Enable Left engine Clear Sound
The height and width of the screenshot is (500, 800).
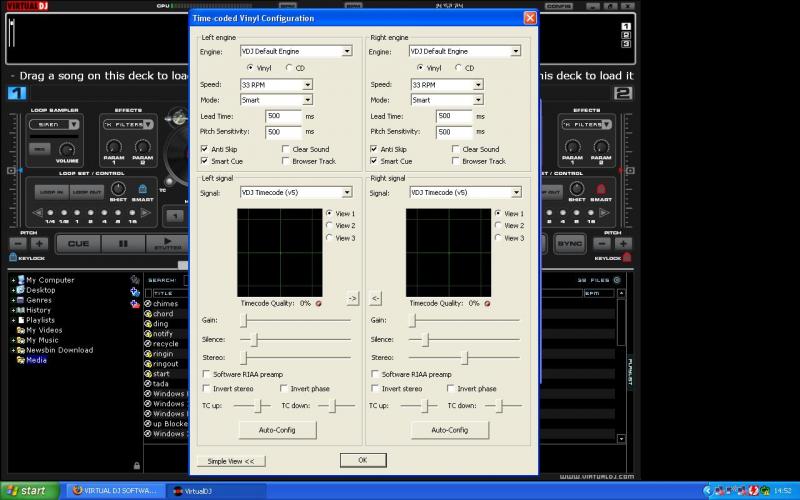click(286, 149)
